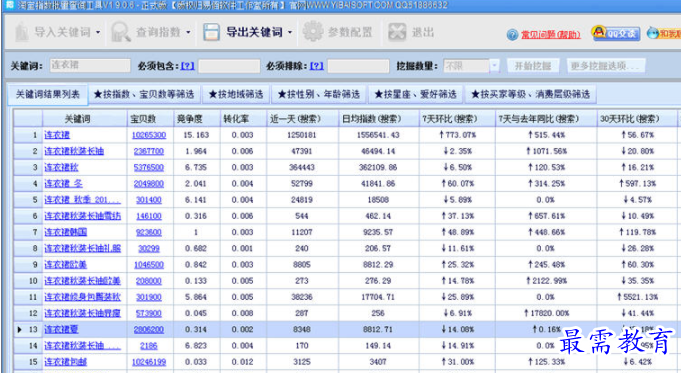
Task: Click the 导入关键词 import icon
Action: [21, 32]
